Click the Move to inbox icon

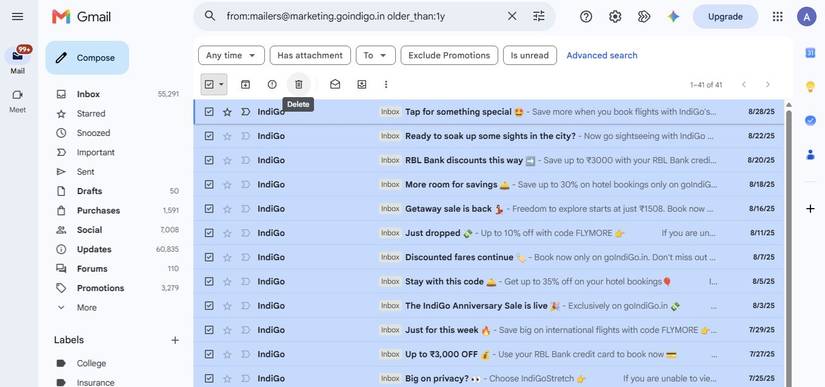point(361,84)
